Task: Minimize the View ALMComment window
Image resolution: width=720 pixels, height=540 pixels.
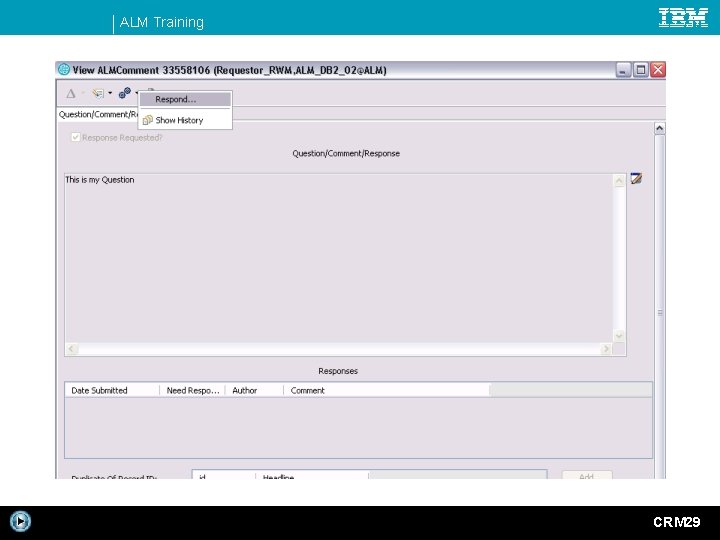Action: click(x=623, y=70)
